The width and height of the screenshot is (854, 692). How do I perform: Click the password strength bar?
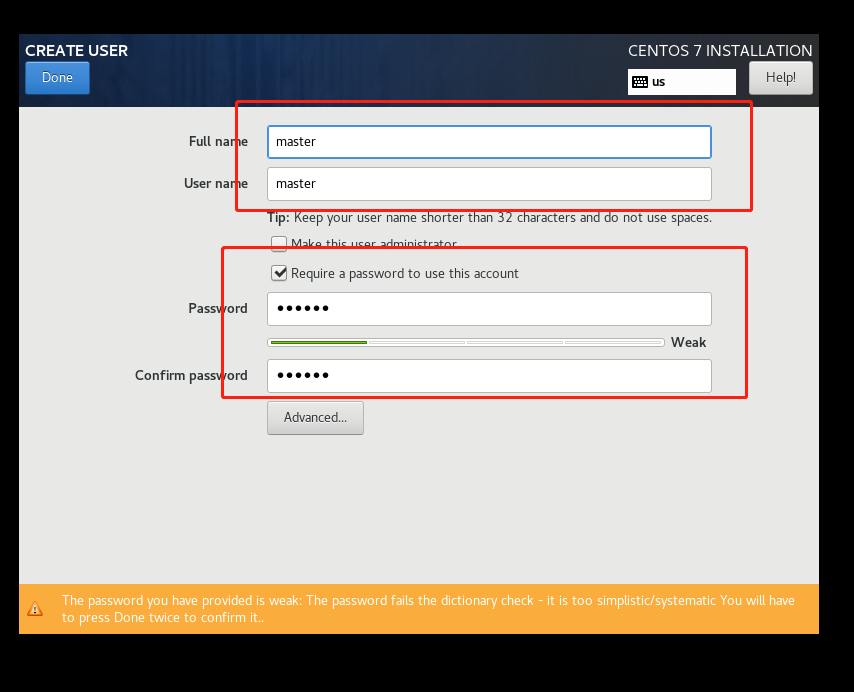point(466,342)
